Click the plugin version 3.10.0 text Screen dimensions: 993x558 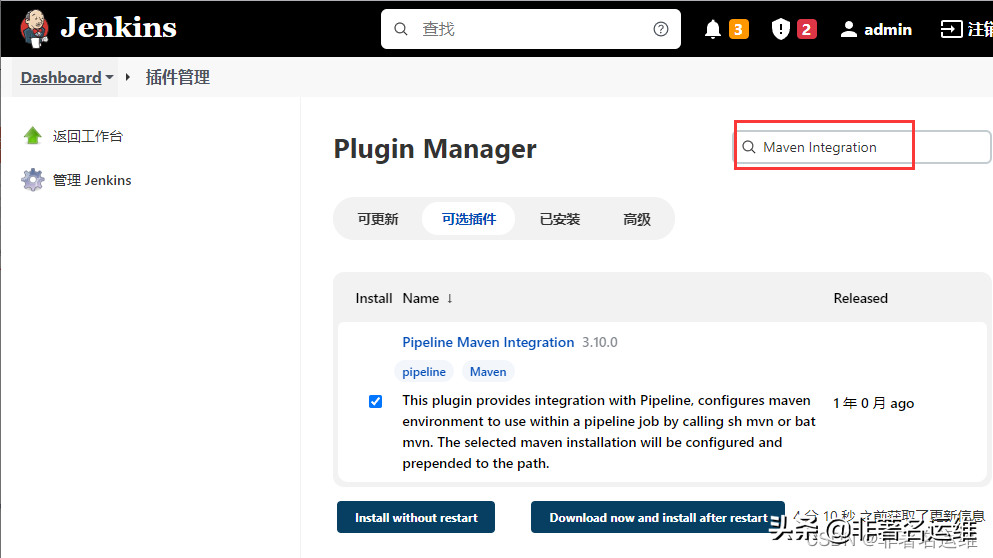coord(600,342)
